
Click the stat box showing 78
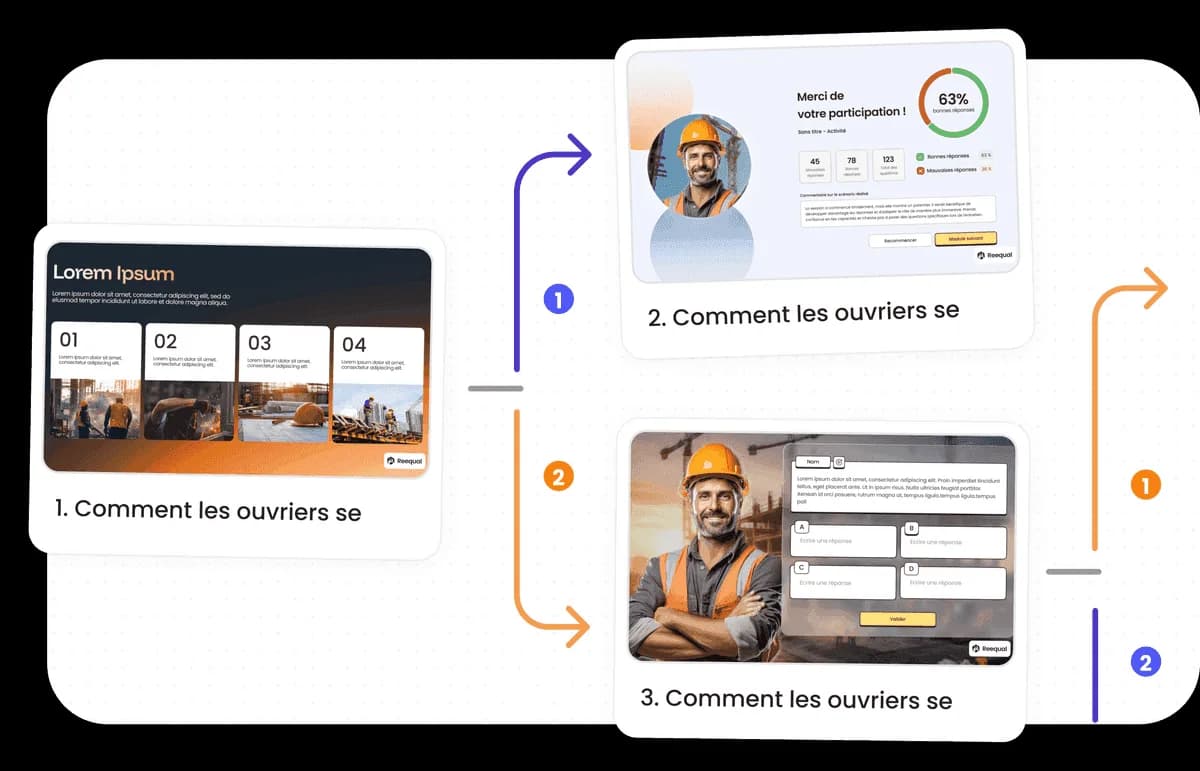(852, 165)
